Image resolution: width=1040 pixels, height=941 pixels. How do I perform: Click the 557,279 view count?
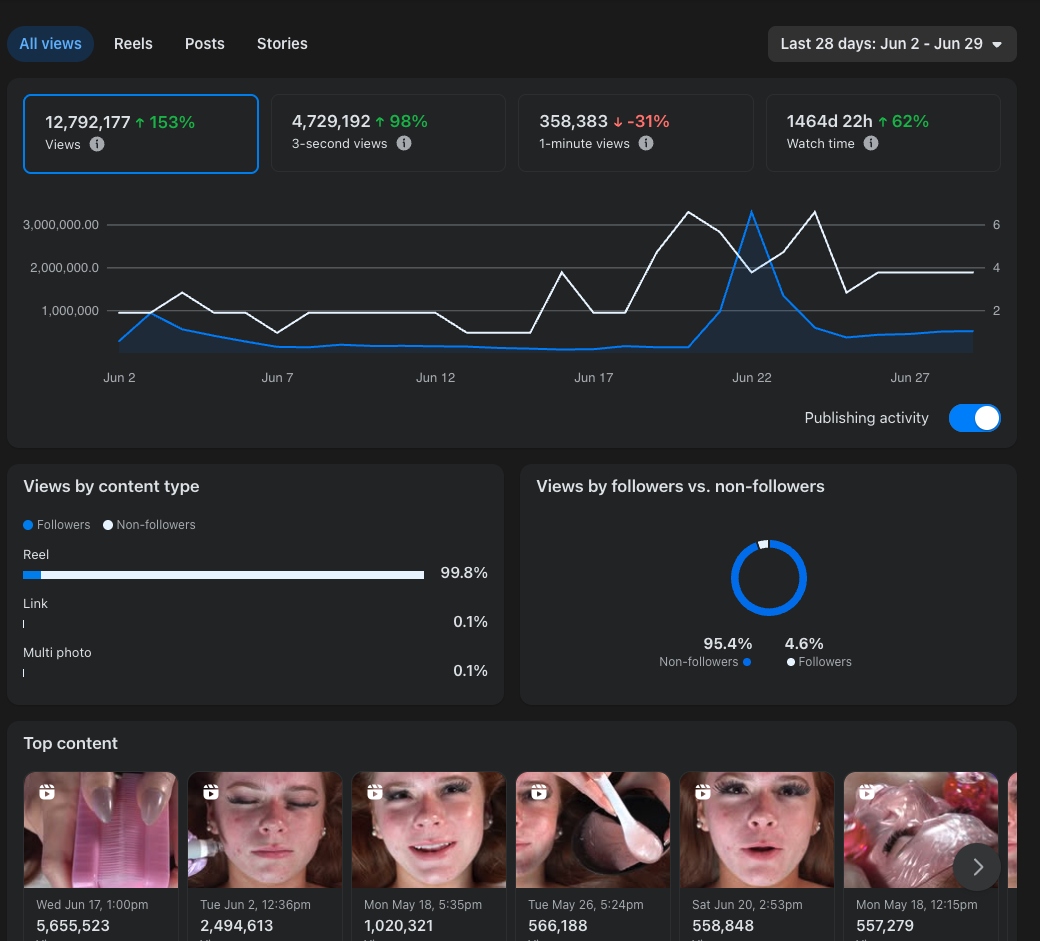[885, 926]
